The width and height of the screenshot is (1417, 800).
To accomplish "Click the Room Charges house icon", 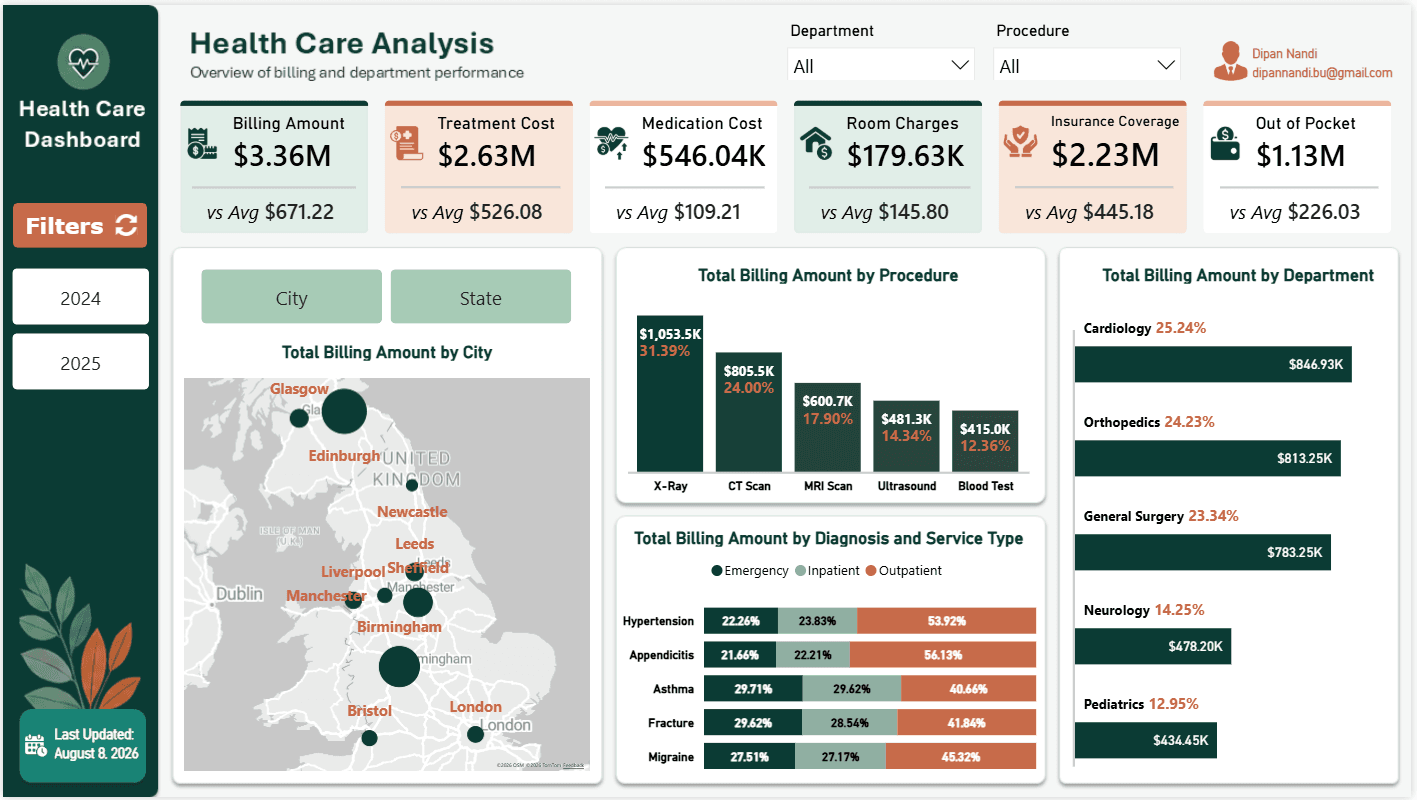I will [x=816, y=142].
